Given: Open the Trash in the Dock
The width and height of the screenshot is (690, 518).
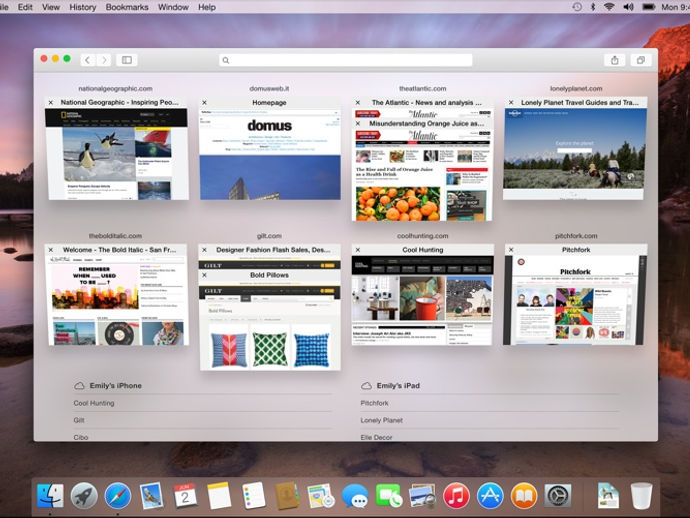Looking at the screenshot, I should [x=641, y=496].
